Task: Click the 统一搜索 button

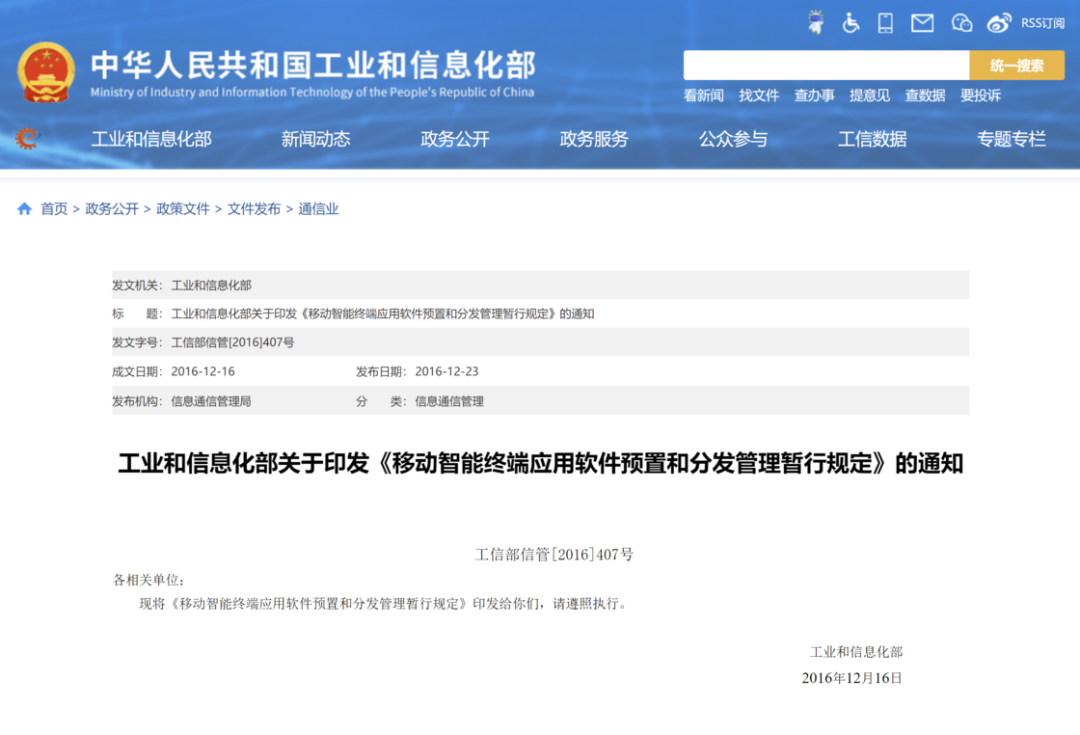Action: pos(1017,65)
